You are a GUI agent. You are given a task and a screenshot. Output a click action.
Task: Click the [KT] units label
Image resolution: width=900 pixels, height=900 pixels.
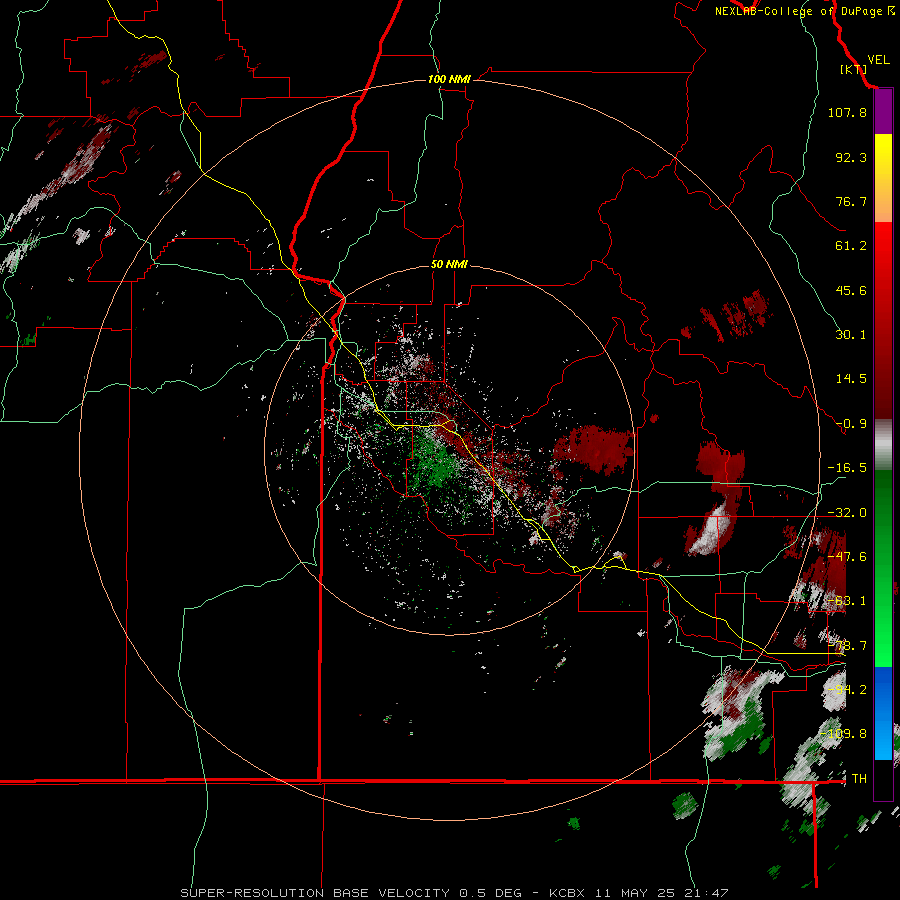click(853, 69)
